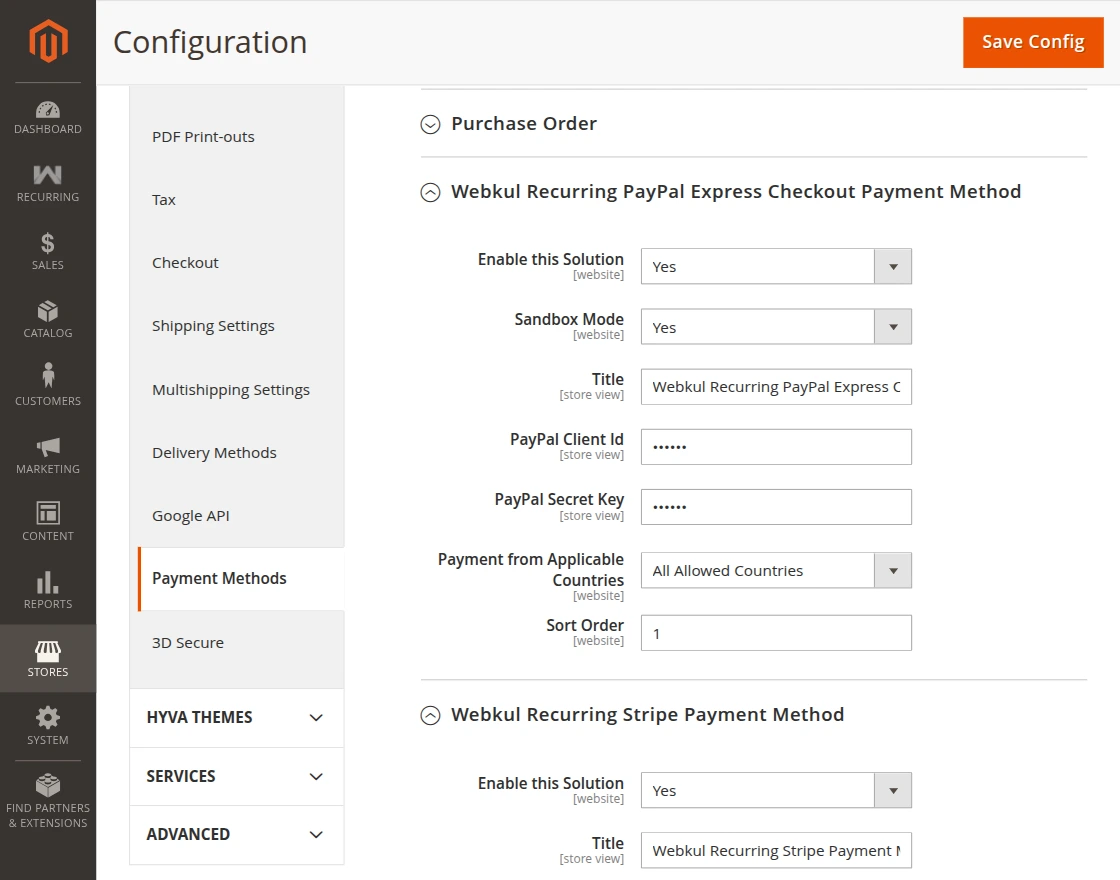
Task: Click the Magento logo at the top
Action: pos(47,40)
